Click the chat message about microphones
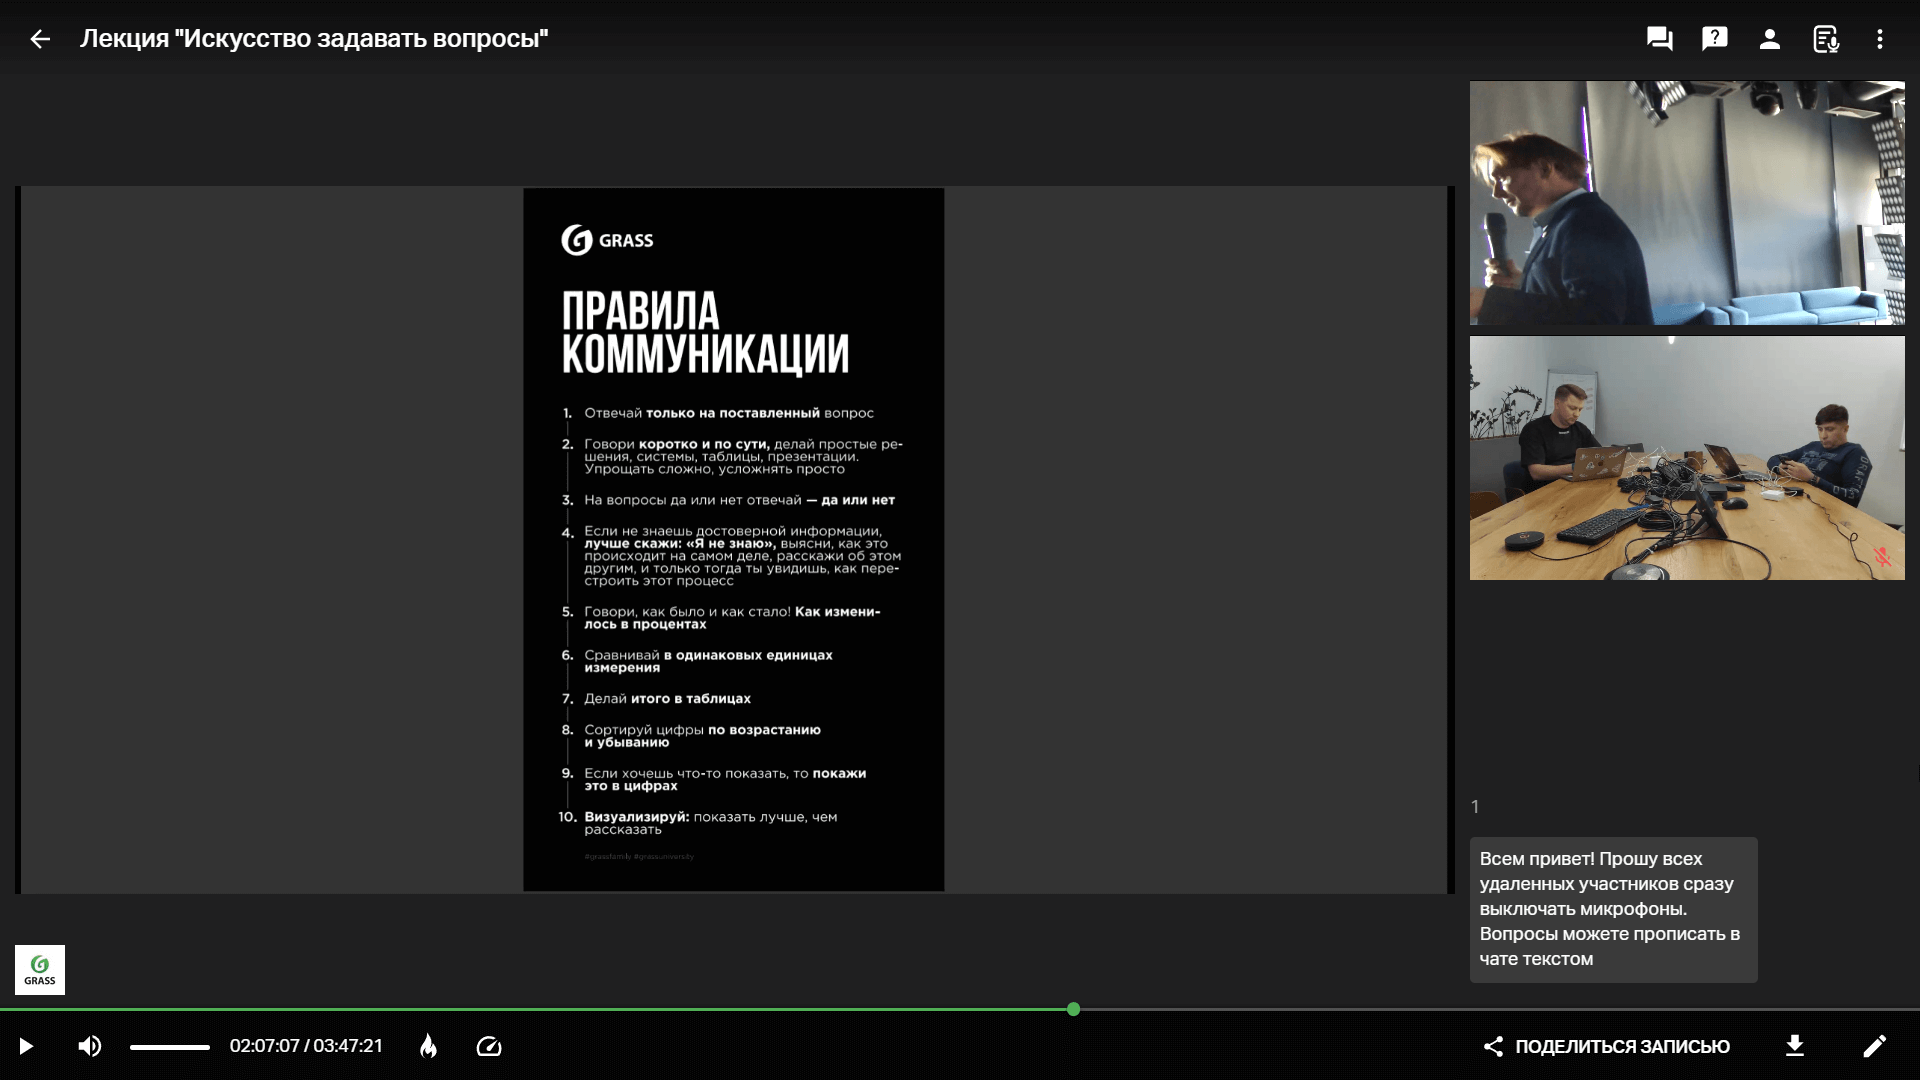1920x1080 pixels. tap(1612, 909)
